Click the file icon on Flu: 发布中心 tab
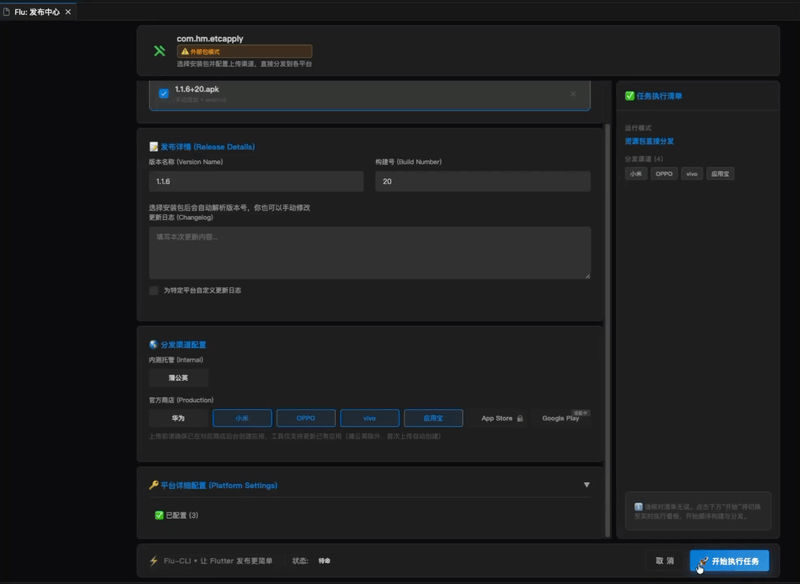The width and height of the screenshot is (800, 584). point(6,12)
